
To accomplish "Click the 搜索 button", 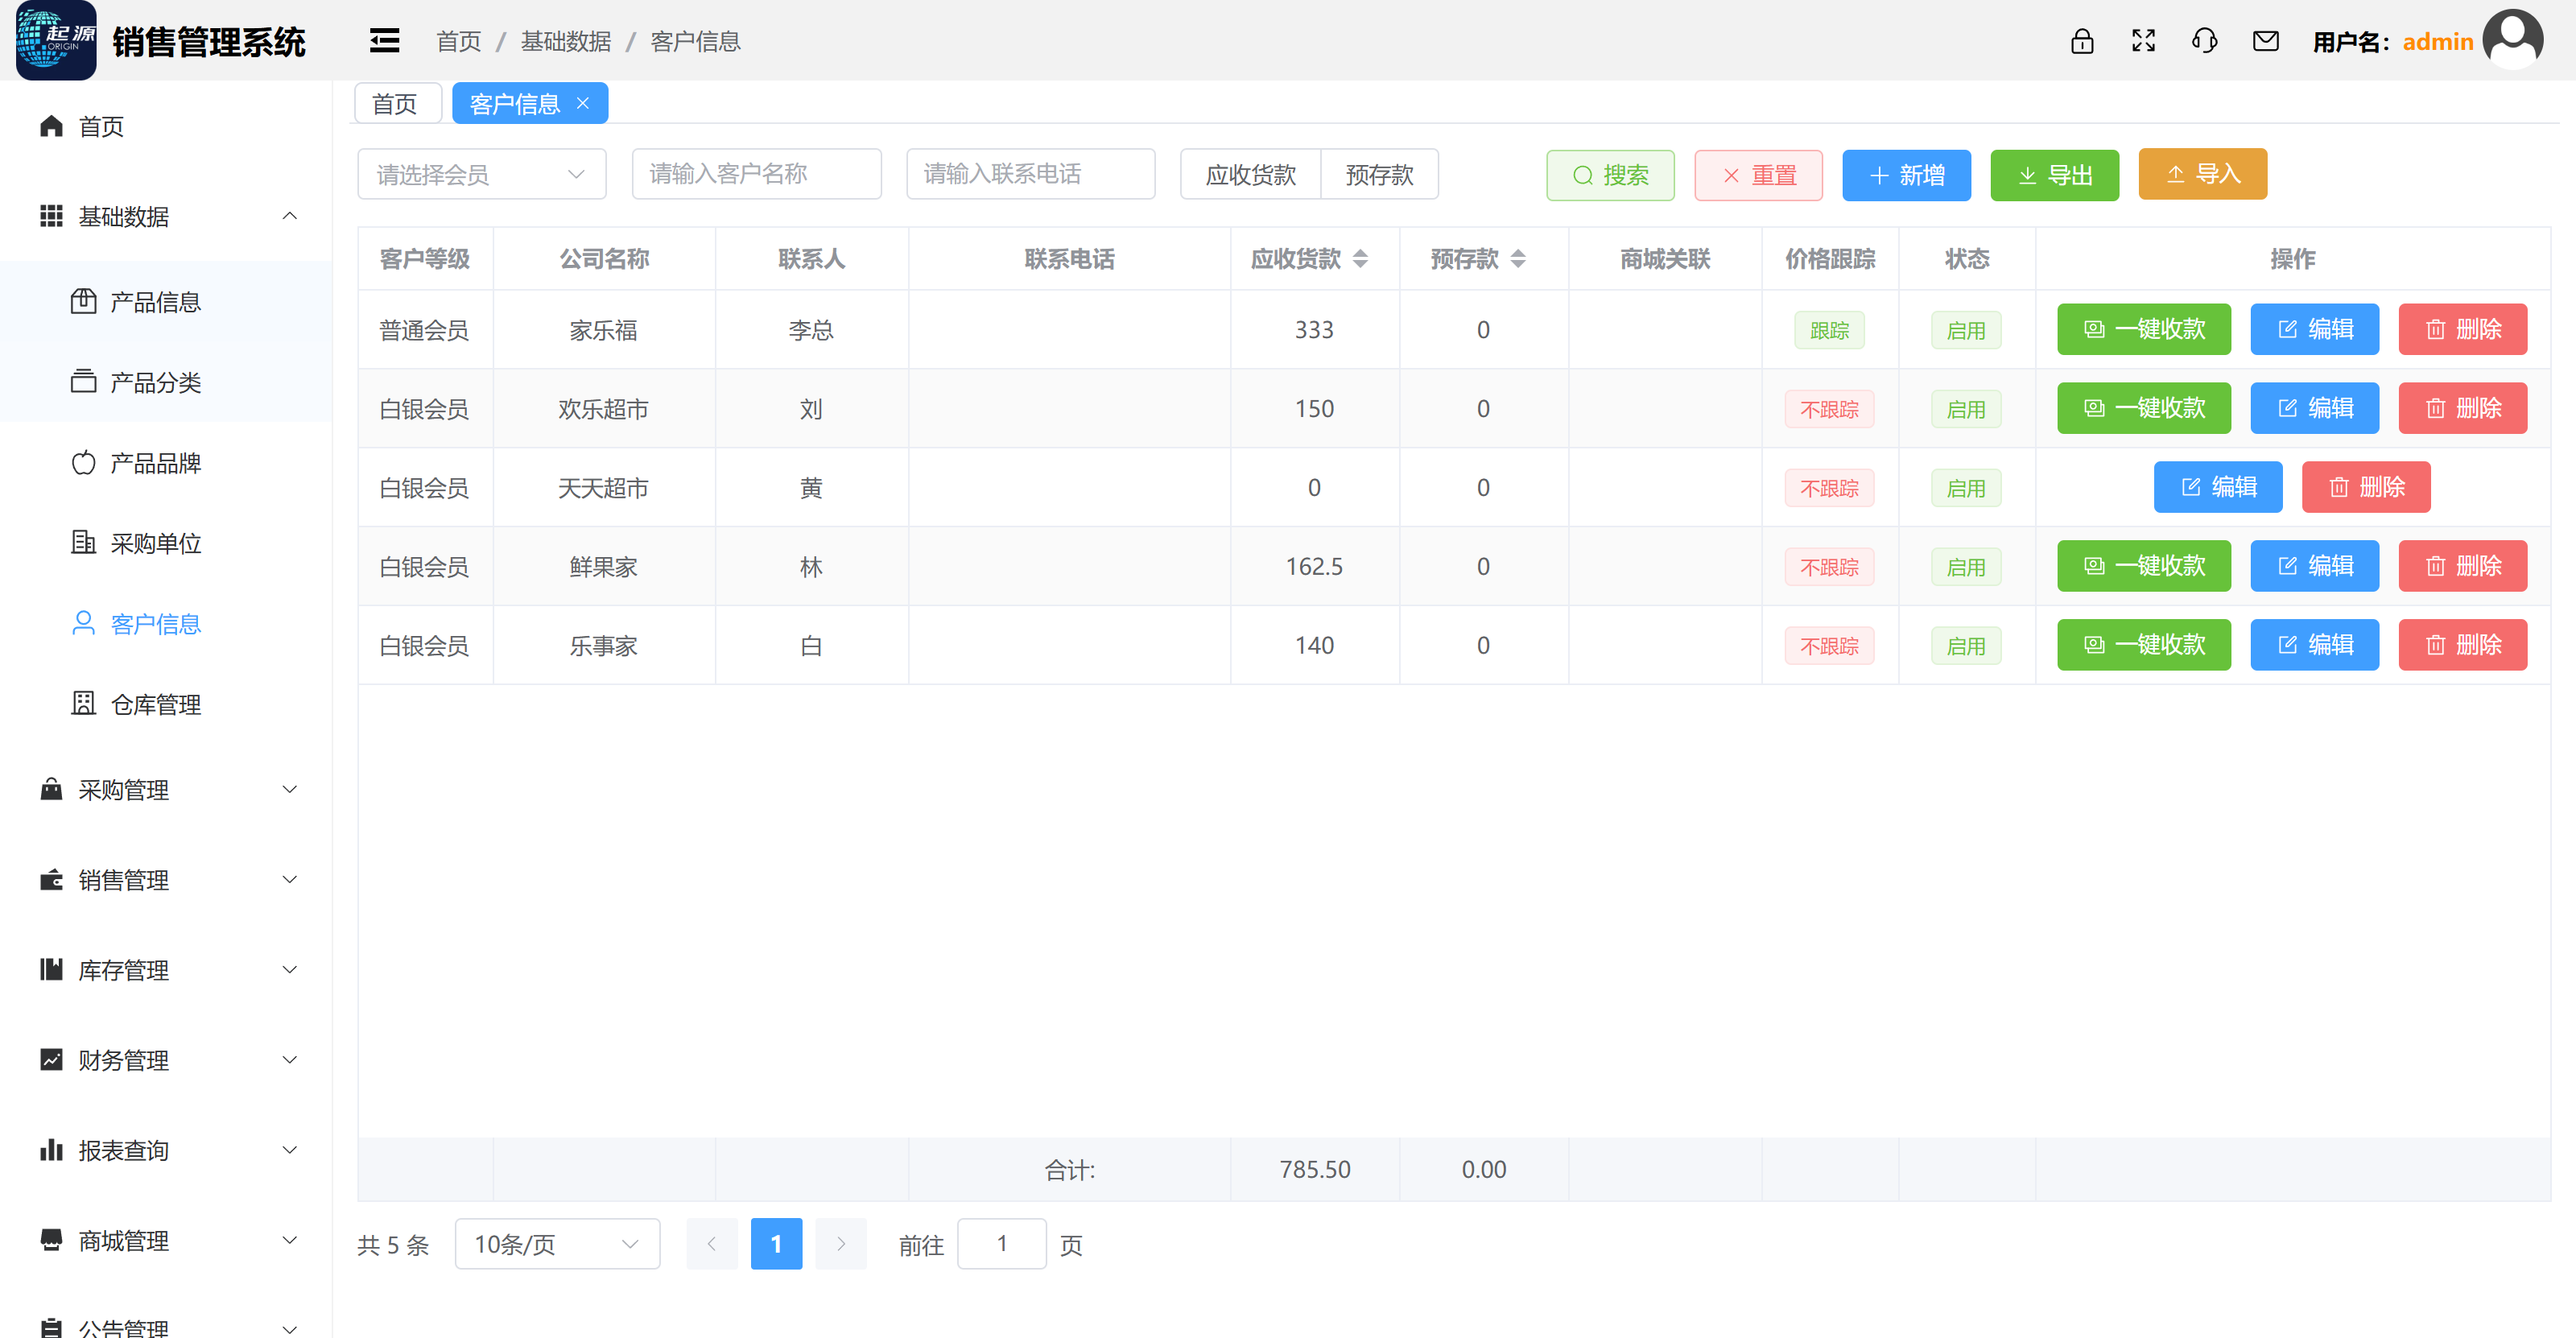I will (1610, 175).
